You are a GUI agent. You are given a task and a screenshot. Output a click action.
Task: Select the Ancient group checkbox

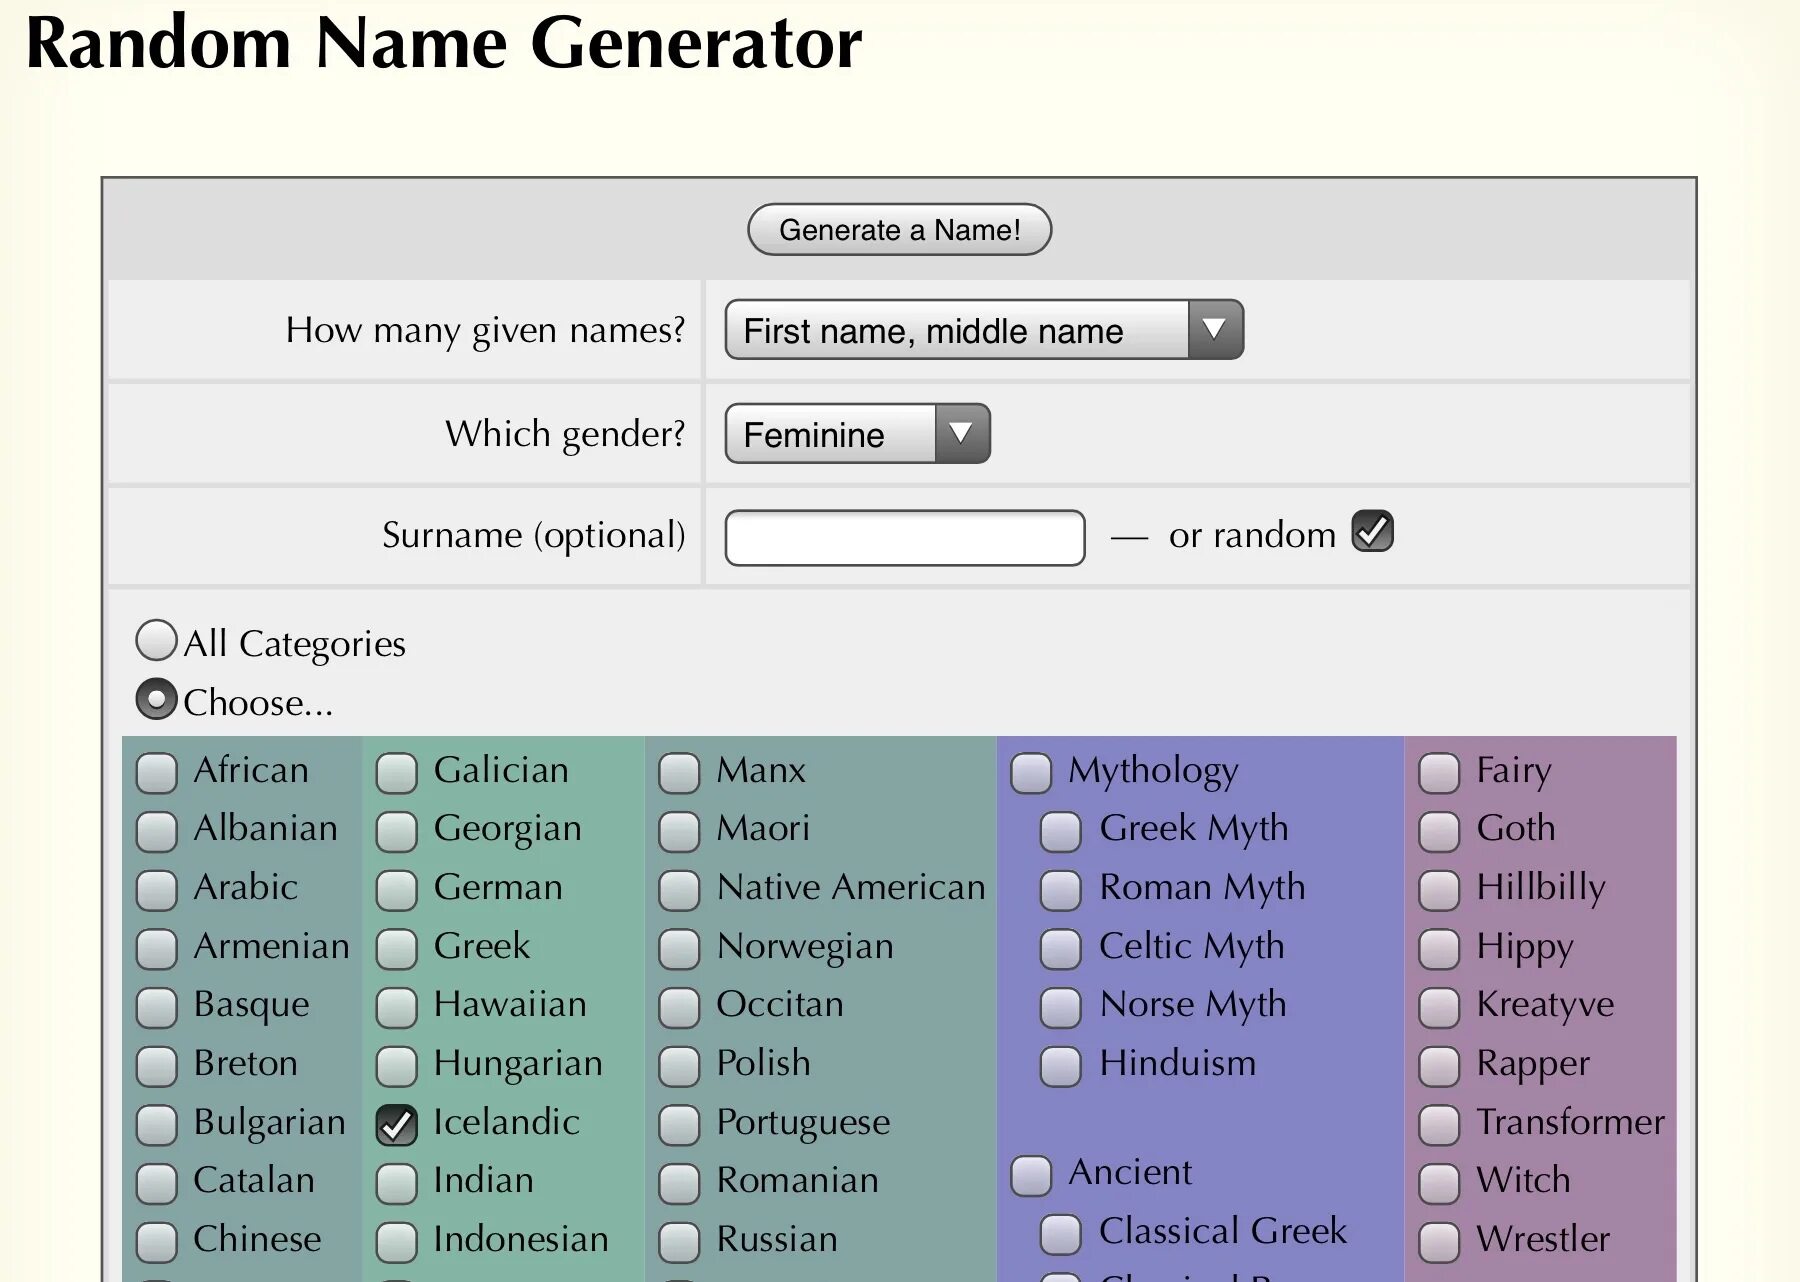[x=1031, y=1175]
